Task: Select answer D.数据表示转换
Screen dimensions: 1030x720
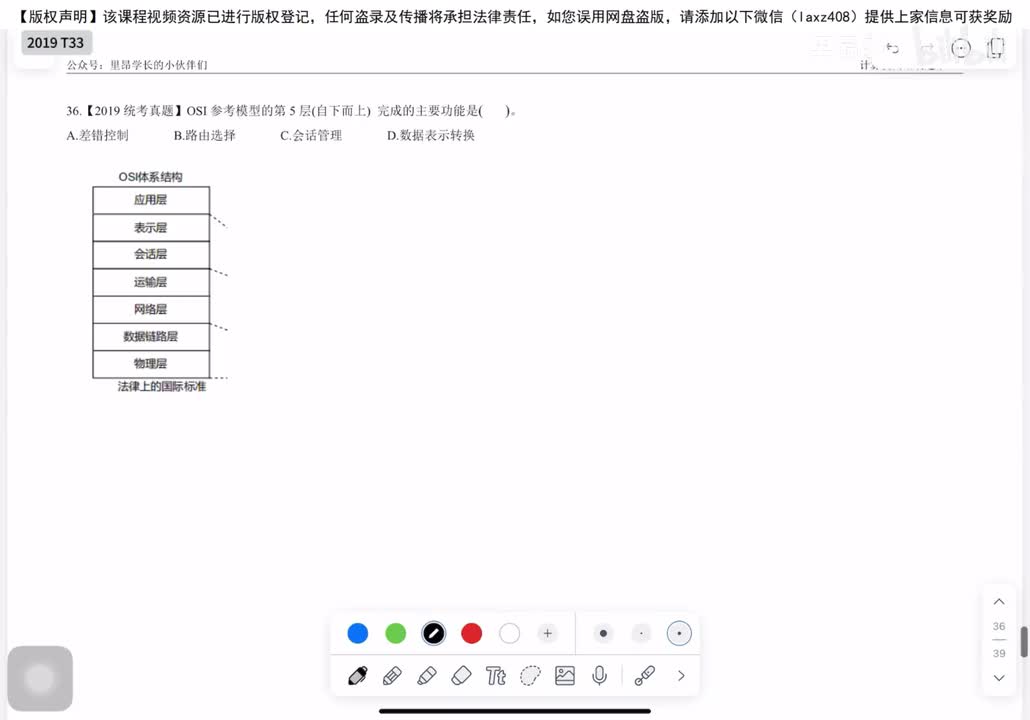Action: point(431,135)
